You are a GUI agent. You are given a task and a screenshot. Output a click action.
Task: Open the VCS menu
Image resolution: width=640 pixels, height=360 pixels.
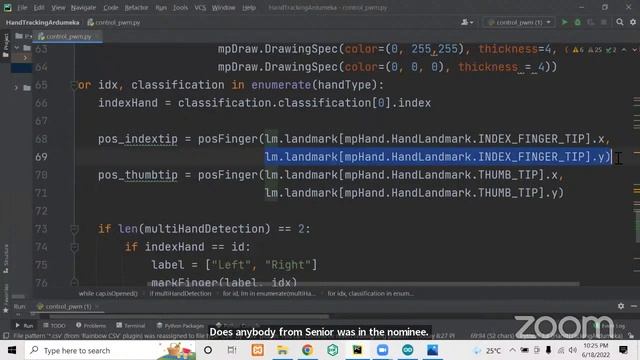click(x=200, y=7)
